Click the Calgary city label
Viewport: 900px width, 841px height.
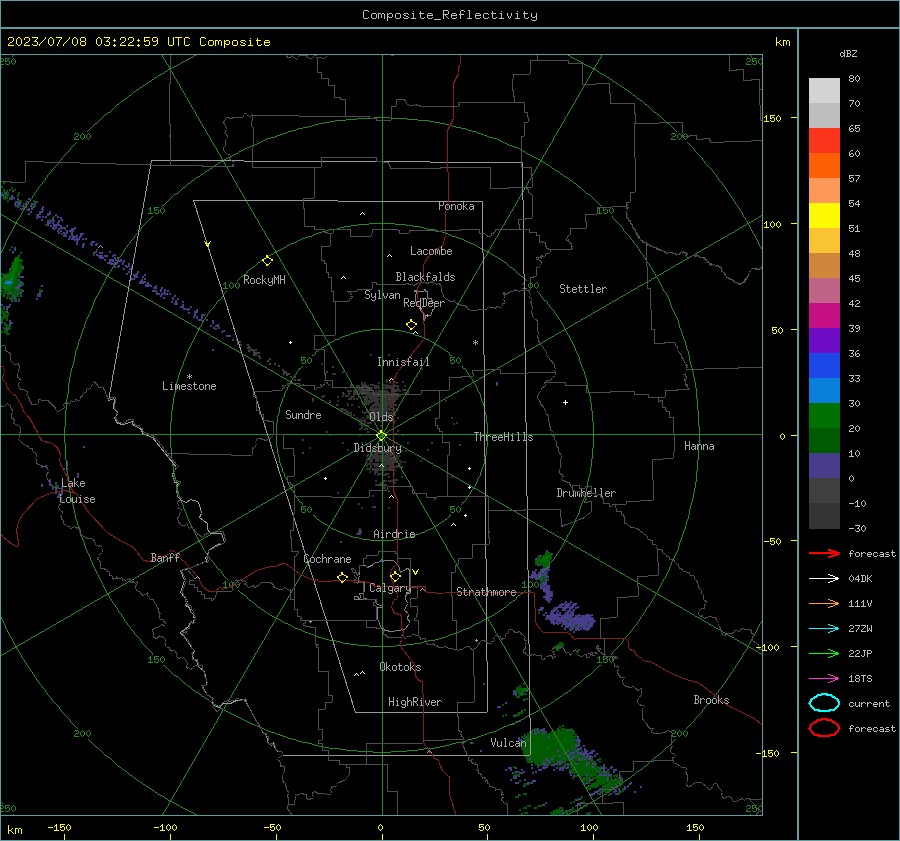pyautogui.click(x=390, y=588)
